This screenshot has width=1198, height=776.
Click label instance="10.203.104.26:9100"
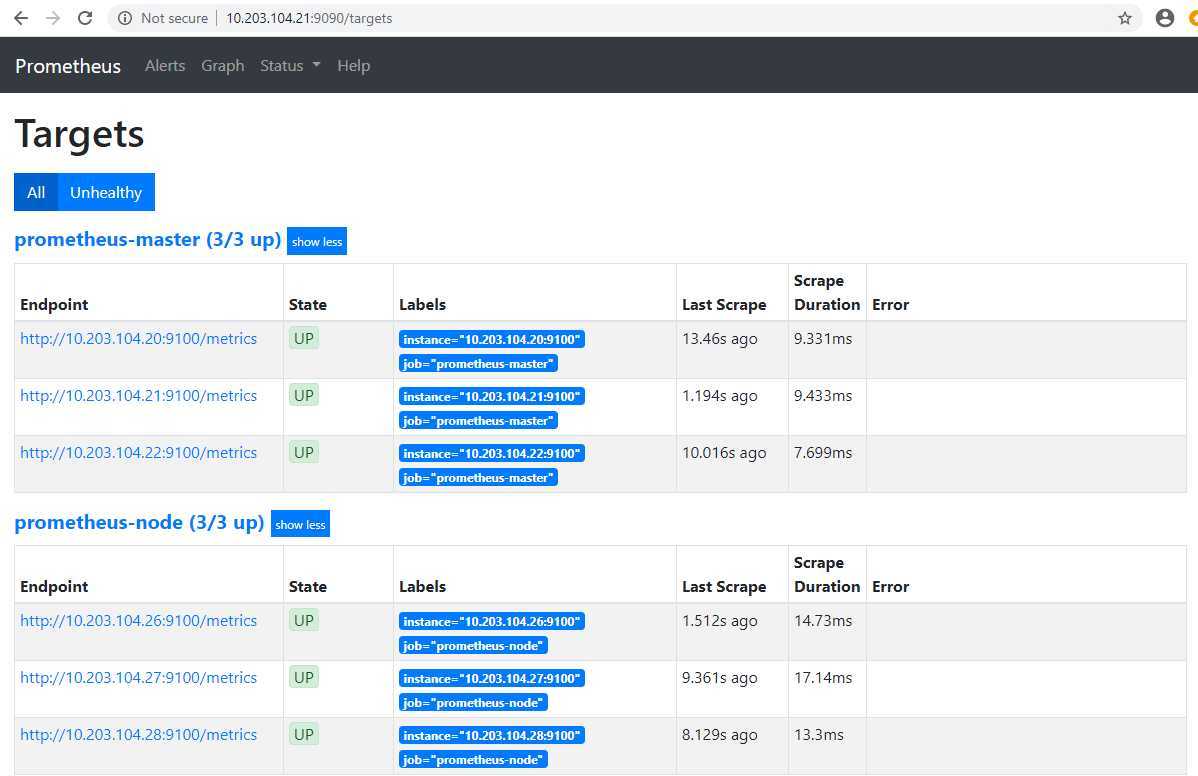[492, 621]
